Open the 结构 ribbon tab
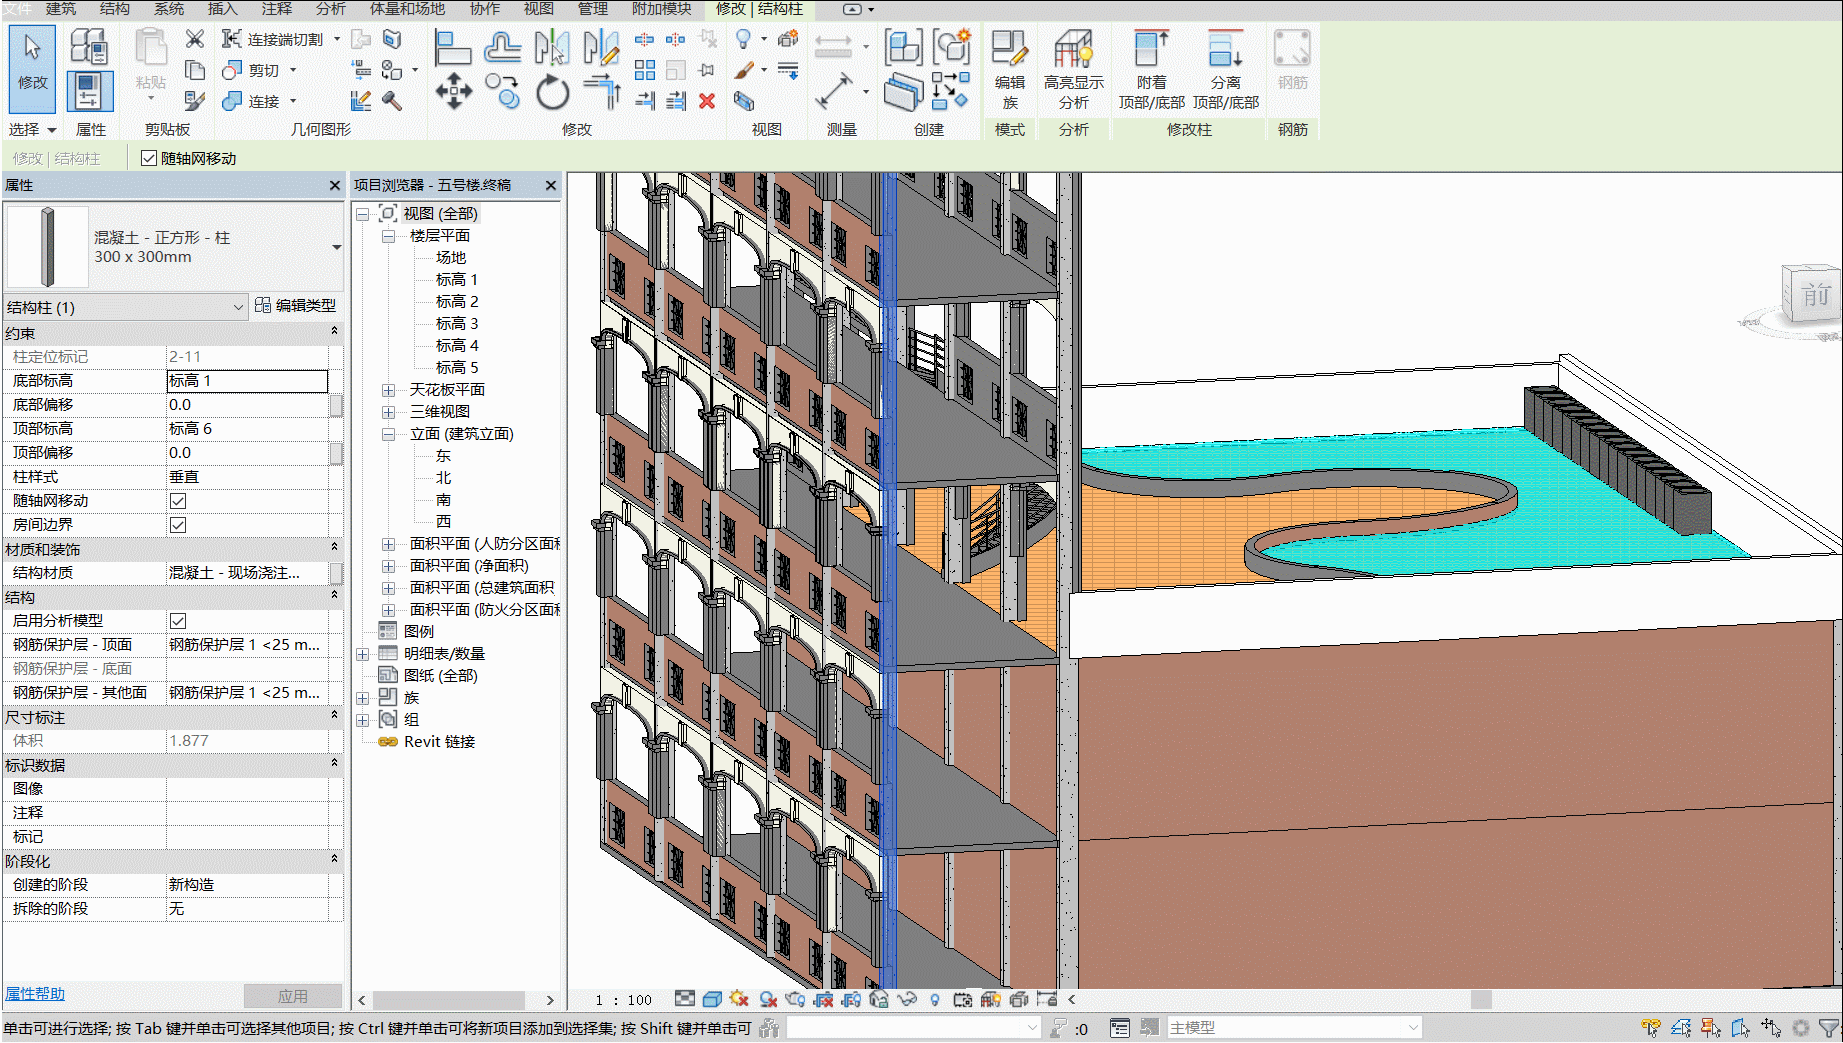This screenshot has width=1843, height=1043. coord(114,9)
